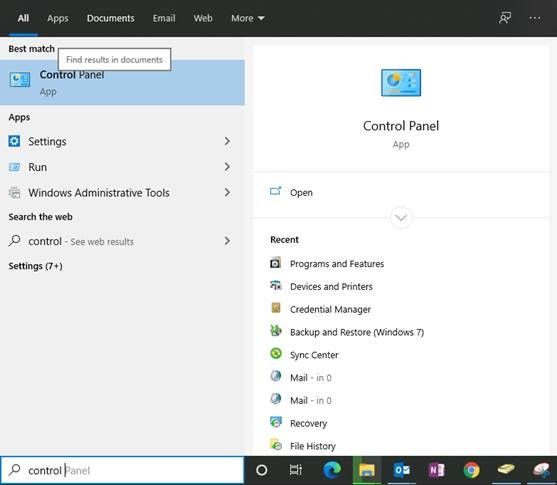Open the three-dot options menu
Screen dimensions: 557x485
535,18
